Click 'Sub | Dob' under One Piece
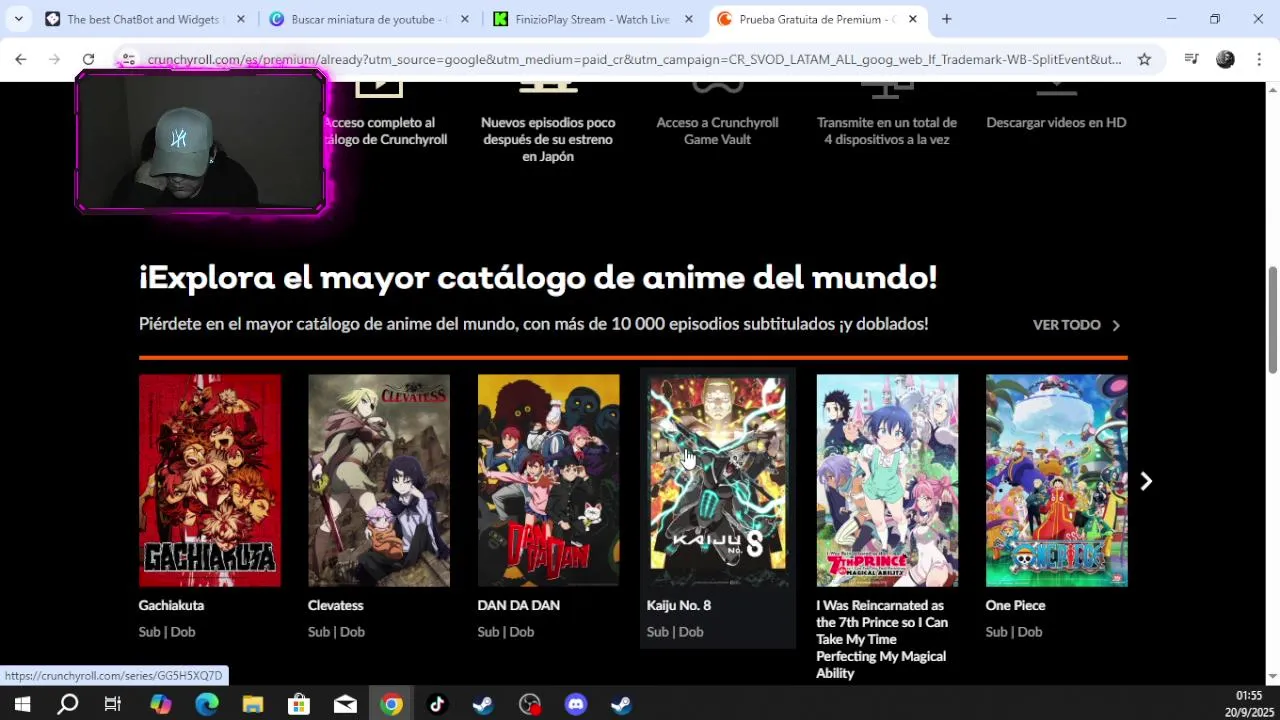The height and width of the screenshot is (720, 1280). tap(1014, 632)
